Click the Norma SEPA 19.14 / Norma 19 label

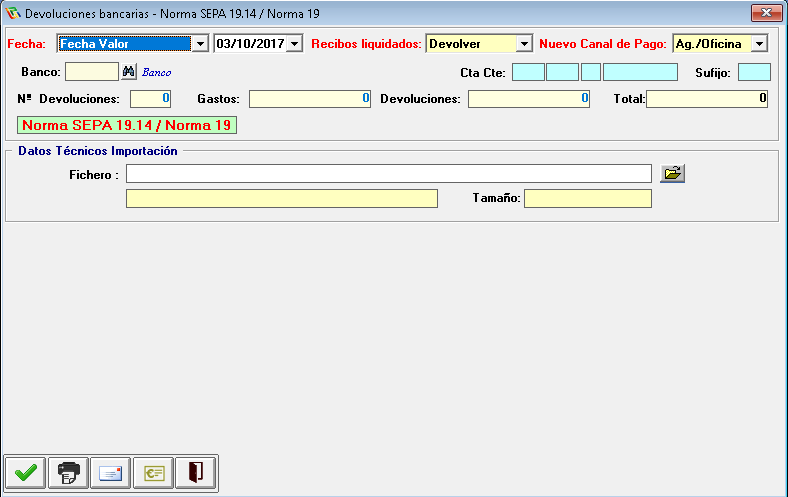point(127,125)
